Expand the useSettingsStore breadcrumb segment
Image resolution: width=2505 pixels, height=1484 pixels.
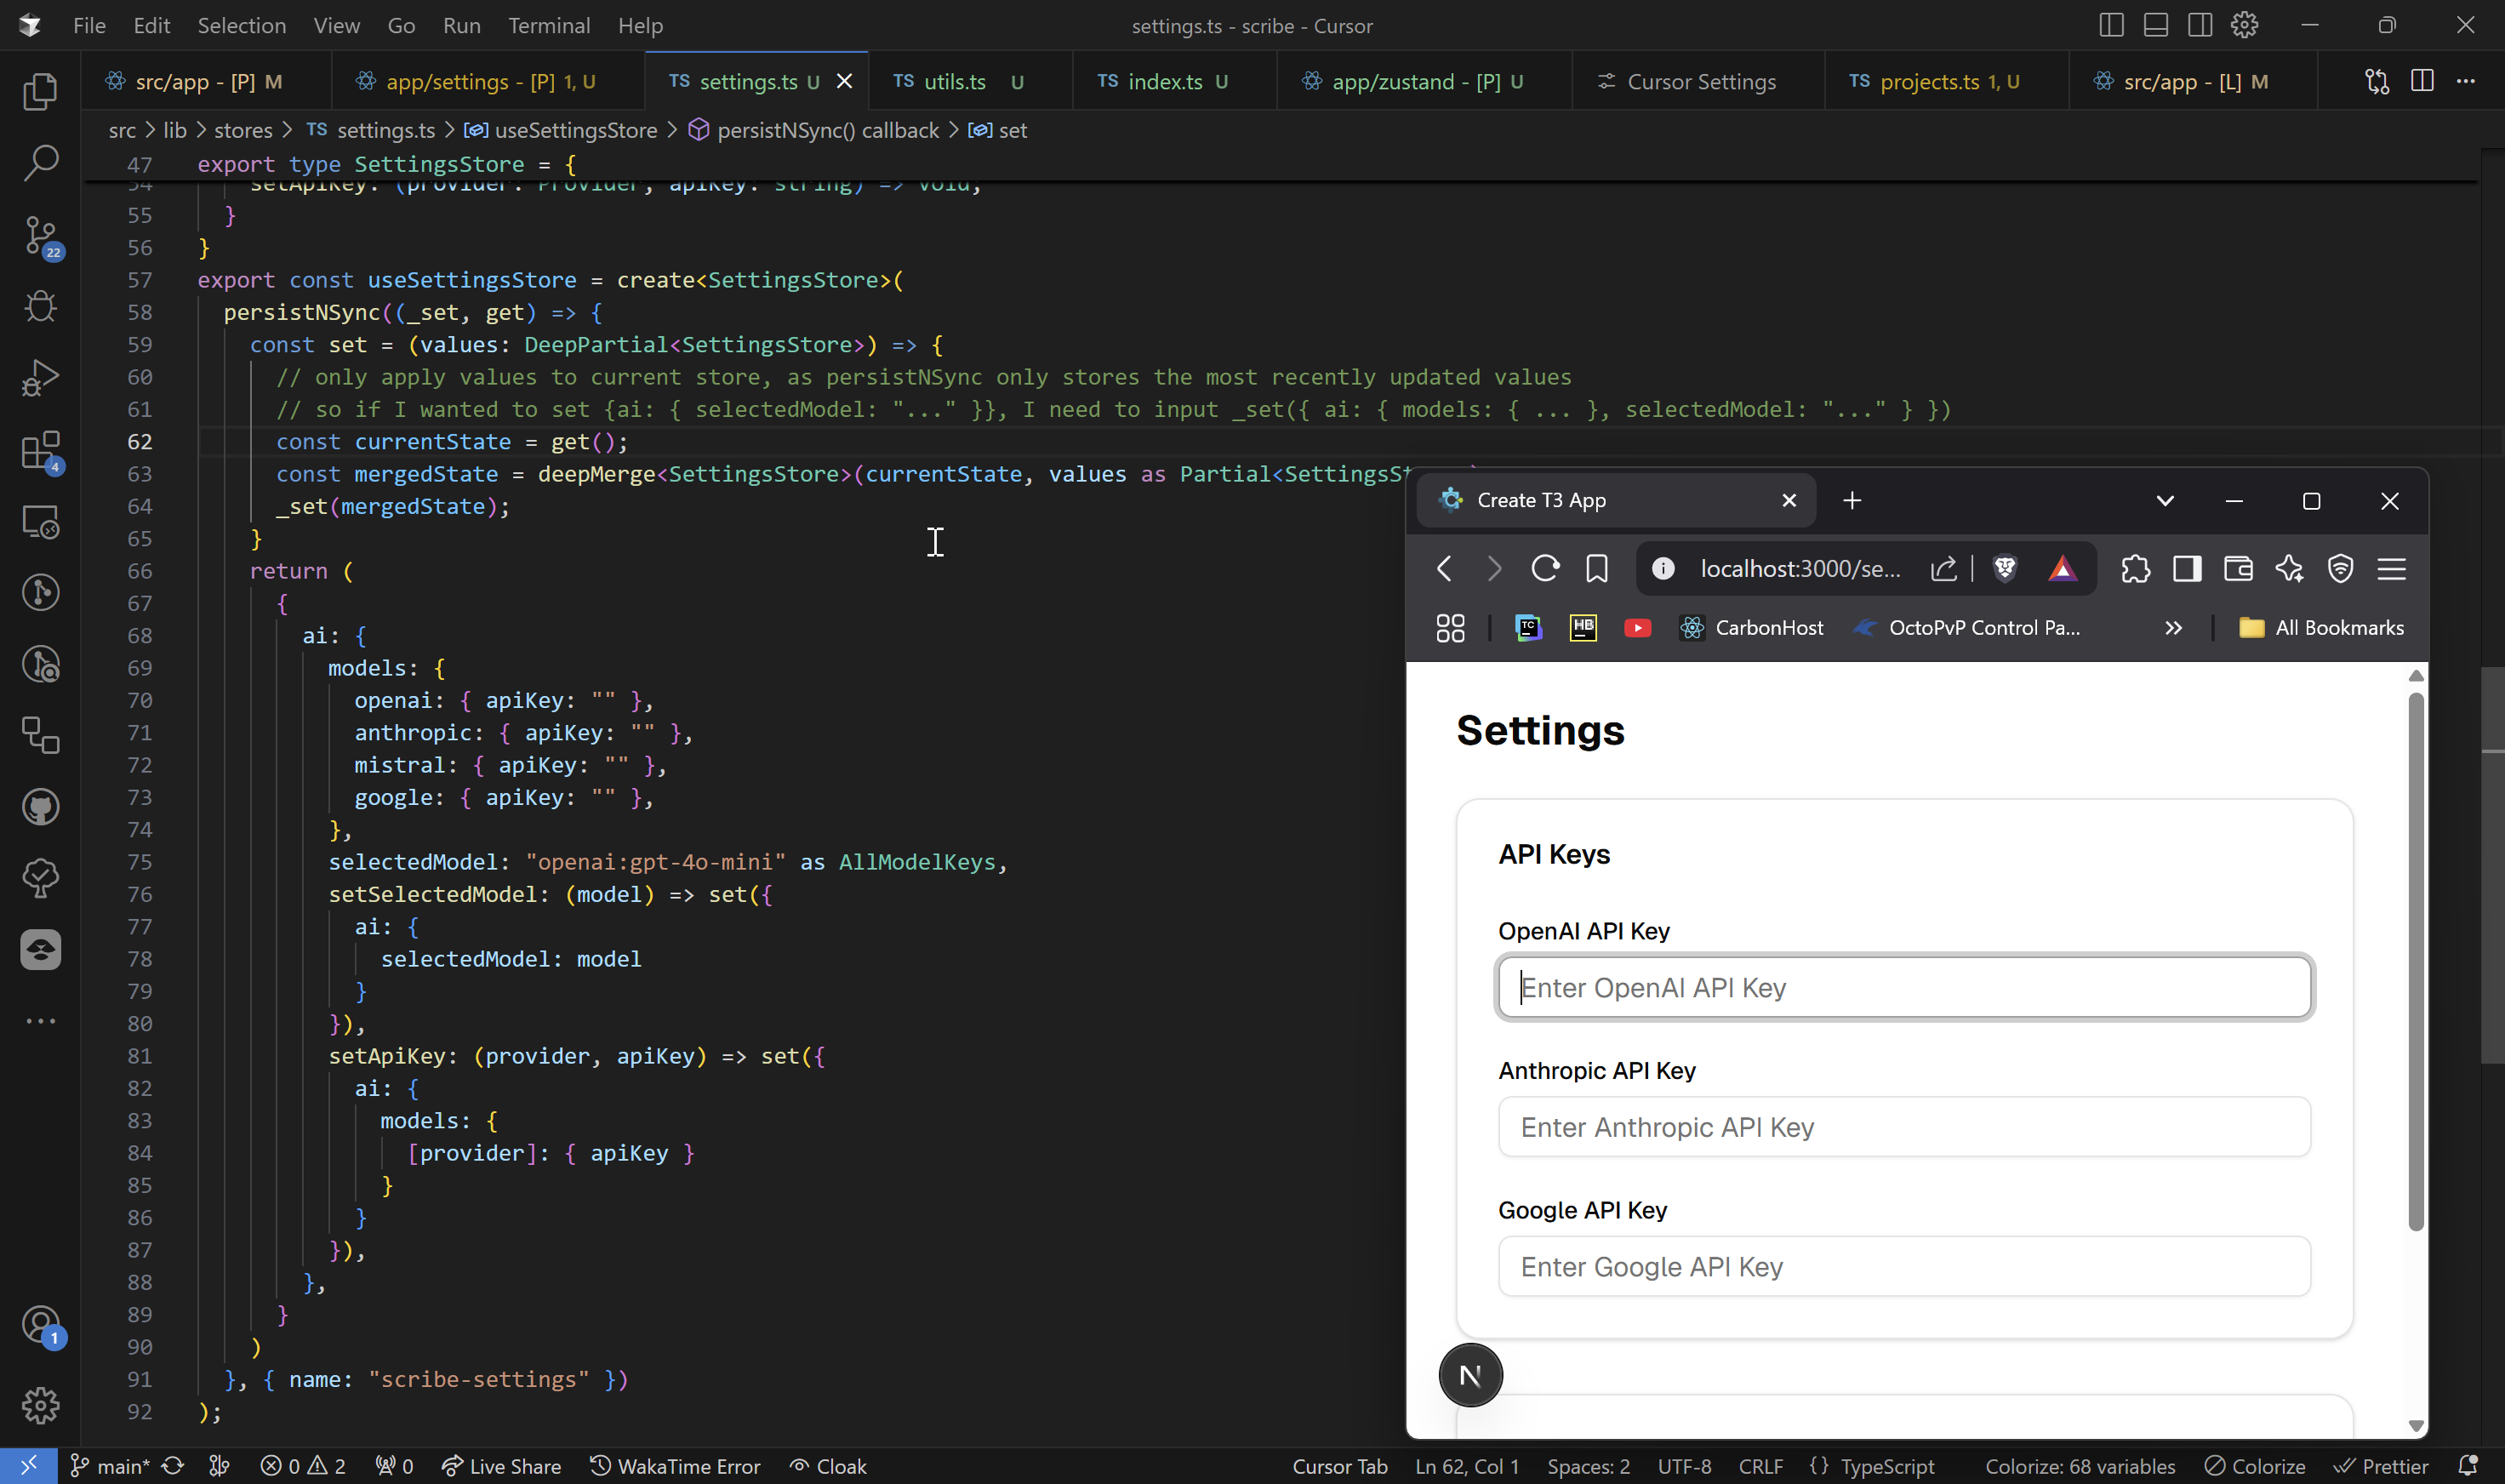click(x=575, y=130)
